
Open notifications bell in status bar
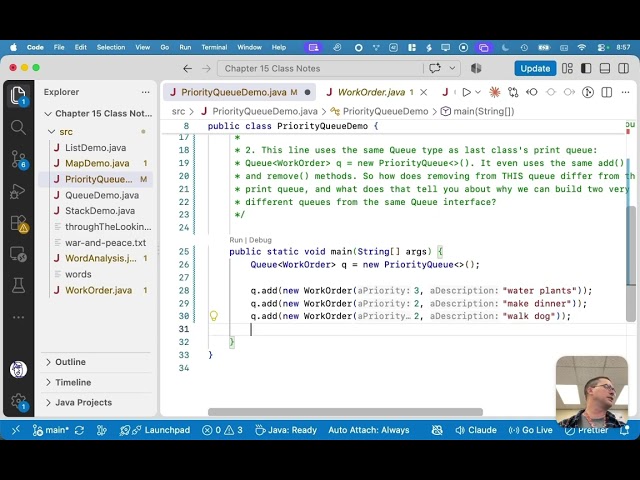click(624, 430)
